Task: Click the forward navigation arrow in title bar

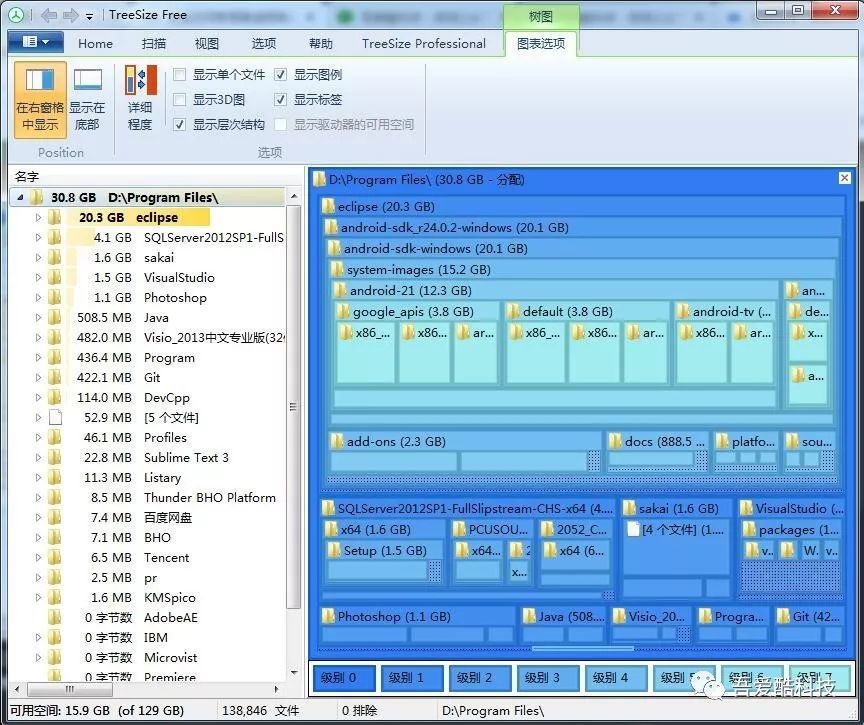Action: point(71,15)
